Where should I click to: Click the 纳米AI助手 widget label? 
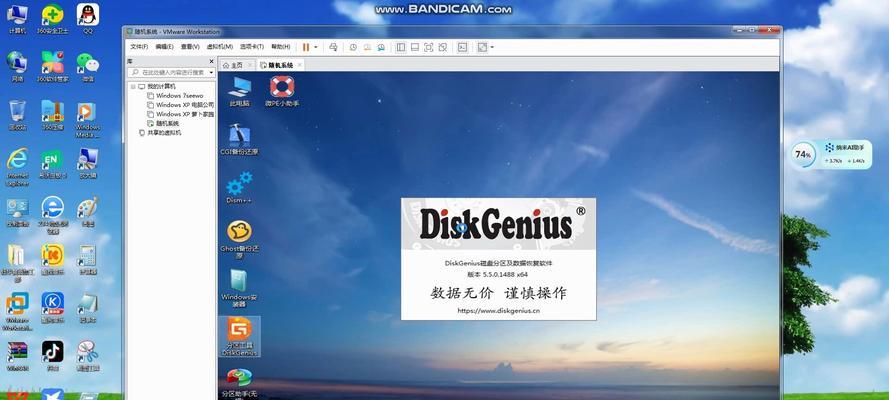(x=849, y=148)
